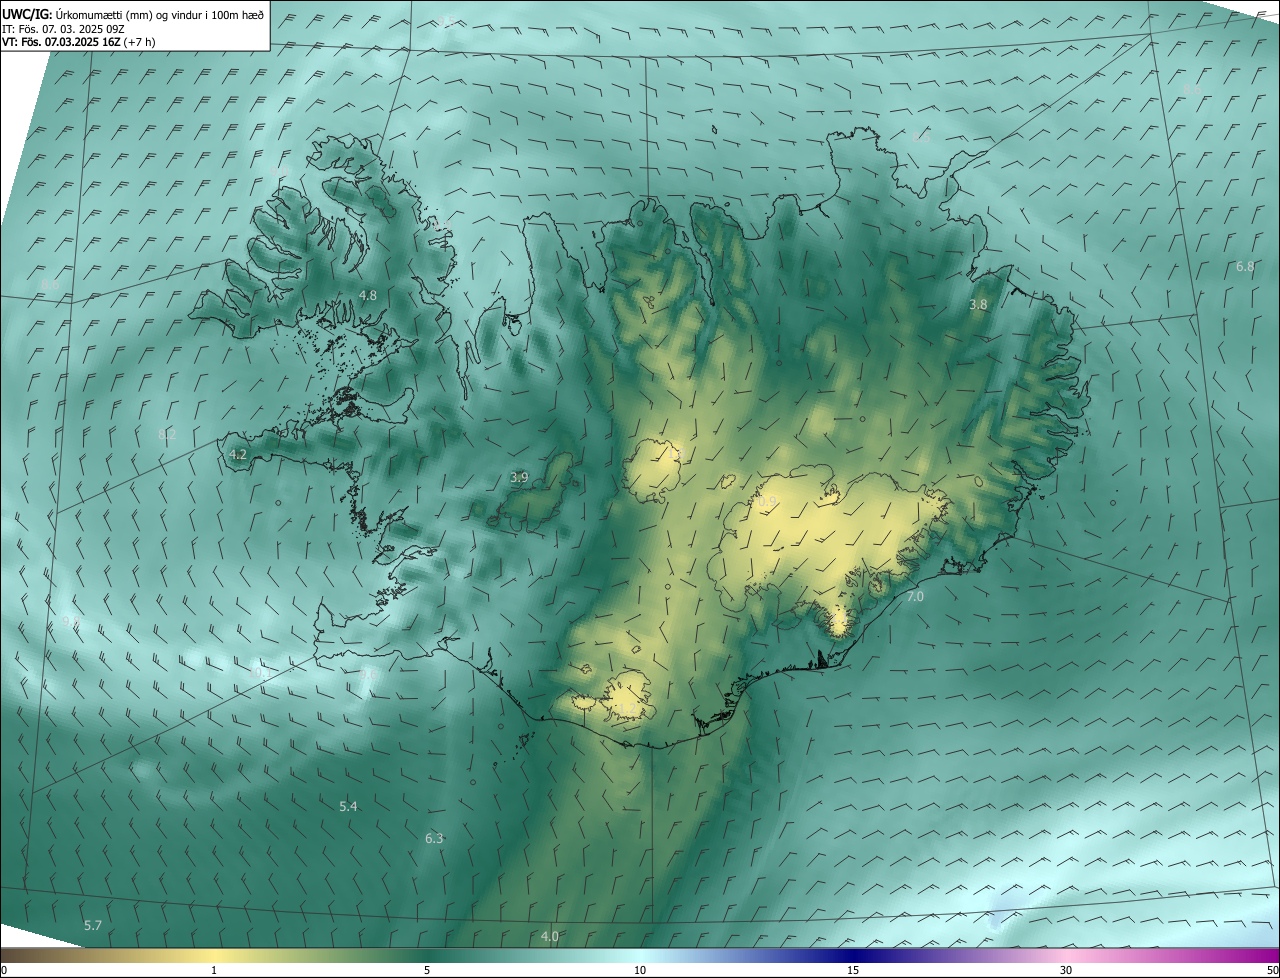The width and height of the screenshot is (1280, 978).
Task: Click the '30' tick on the colour scale
Action: [x=1066, y=970]
